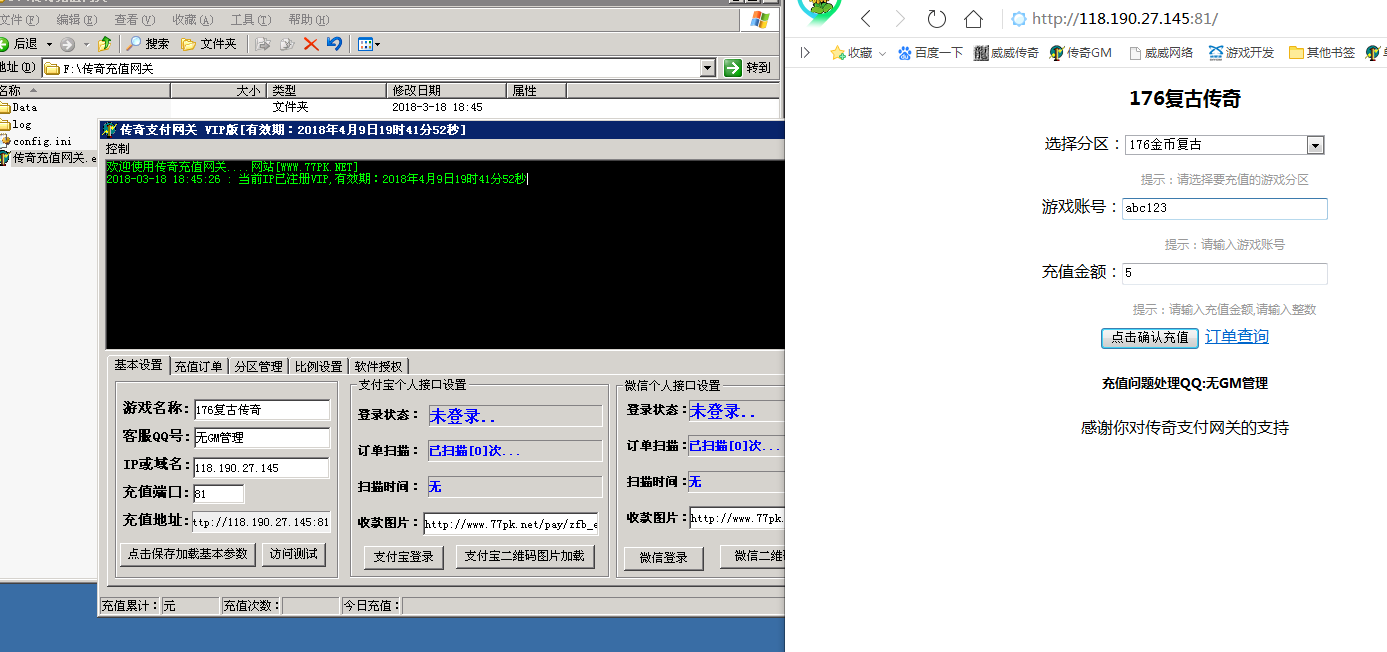Expand the 收藏 bookmarks dropdown arrow
This screenshot has height=652, width=1387.
click(882, 54)
